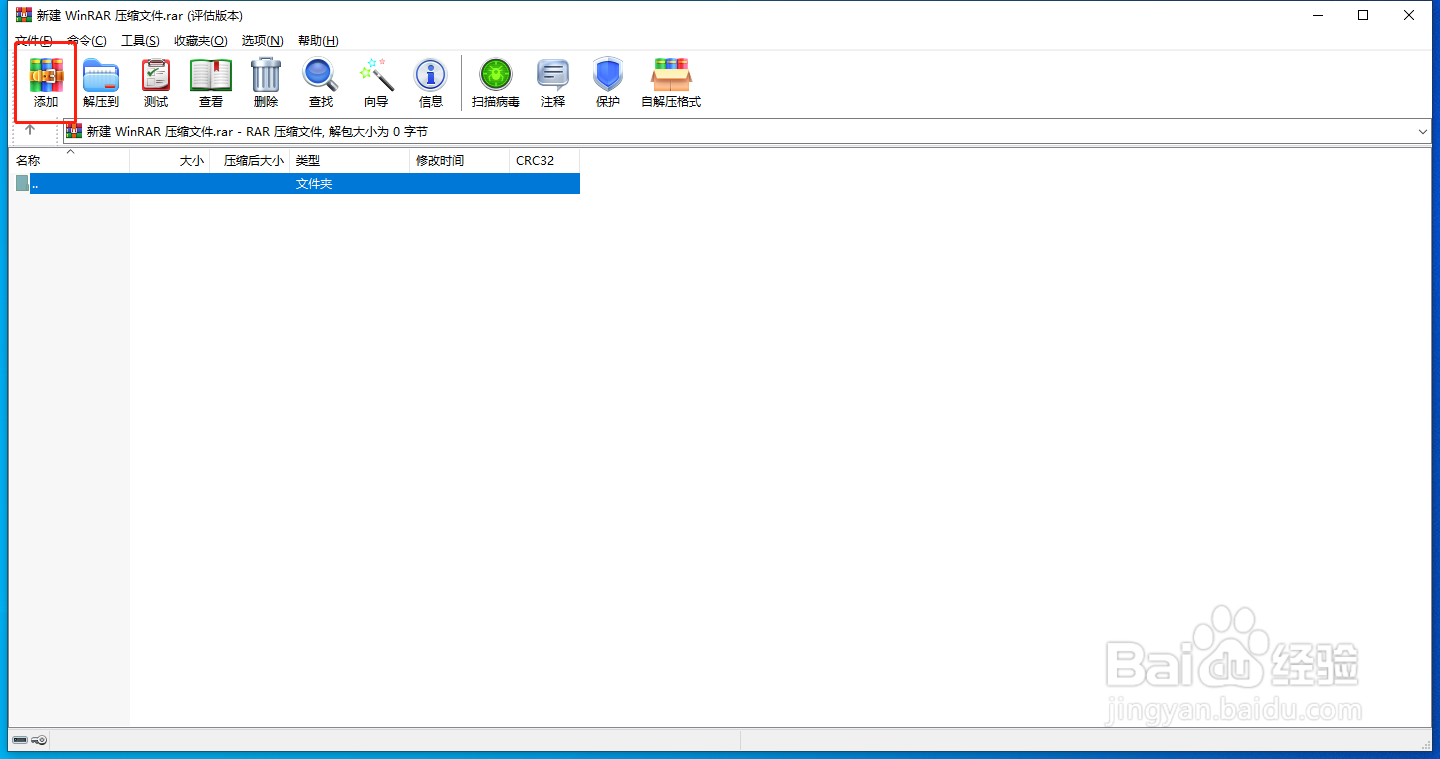Click the Delete (删除) trash icon
The width and height of the screenshot is (1440, 759).
266,82
